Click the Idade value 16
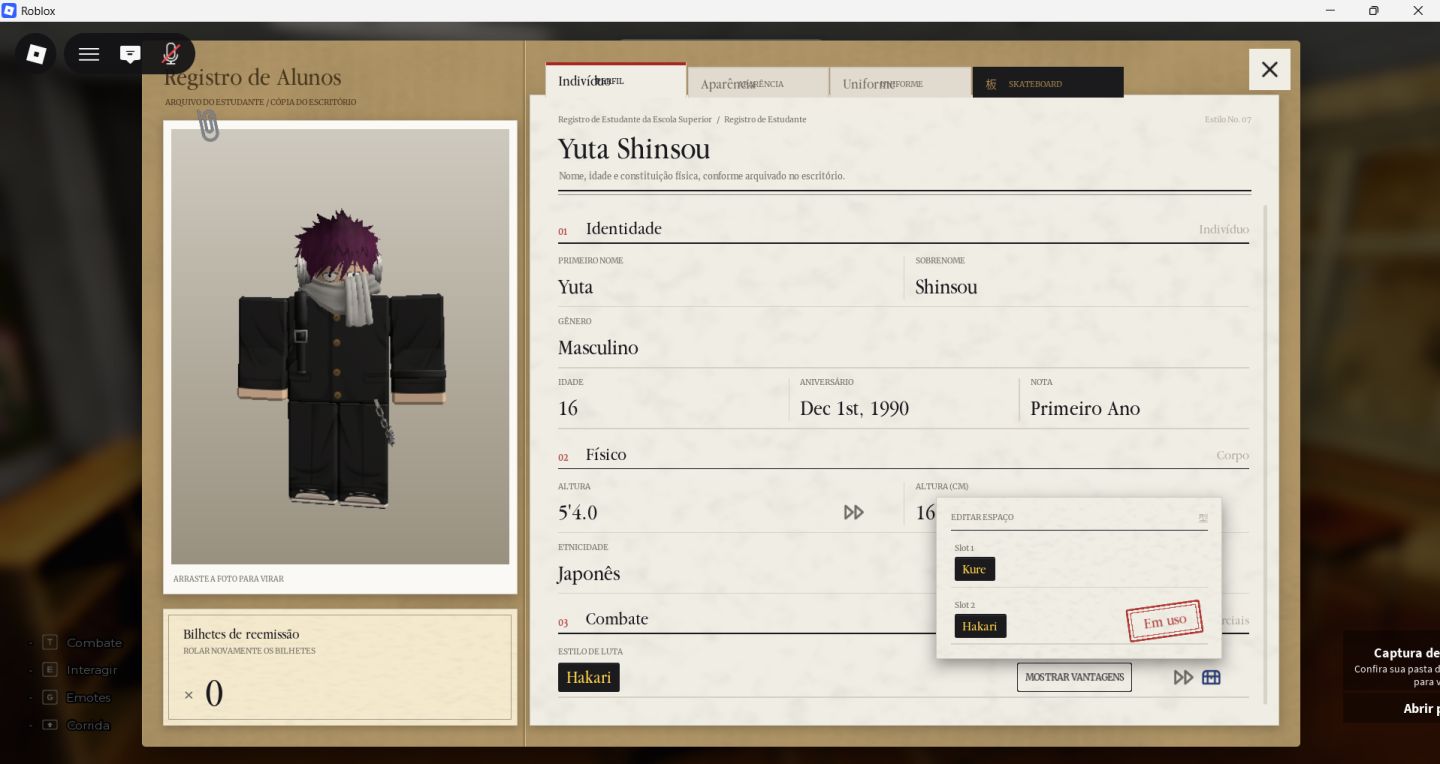This screenshot has width=1440, height=764. (568, 408)
